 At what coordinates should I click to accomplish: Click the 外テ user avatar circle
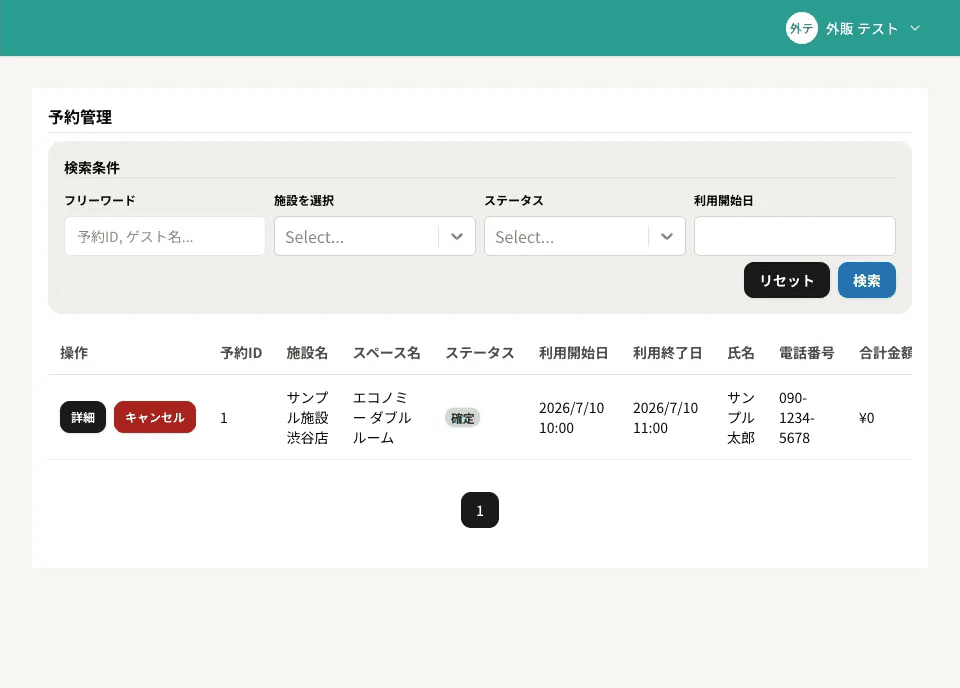point(801,28)
